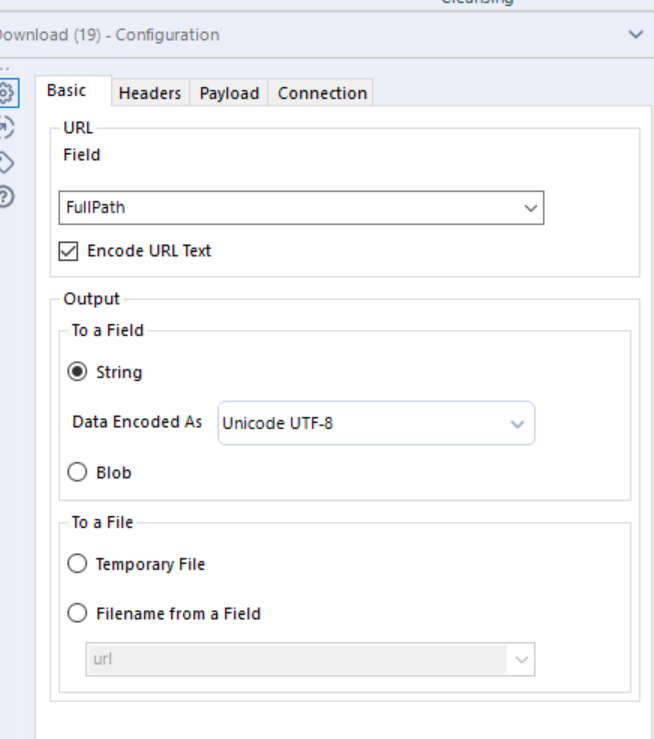
Task: Select the Blob output radio button
Action: [76, 473]
